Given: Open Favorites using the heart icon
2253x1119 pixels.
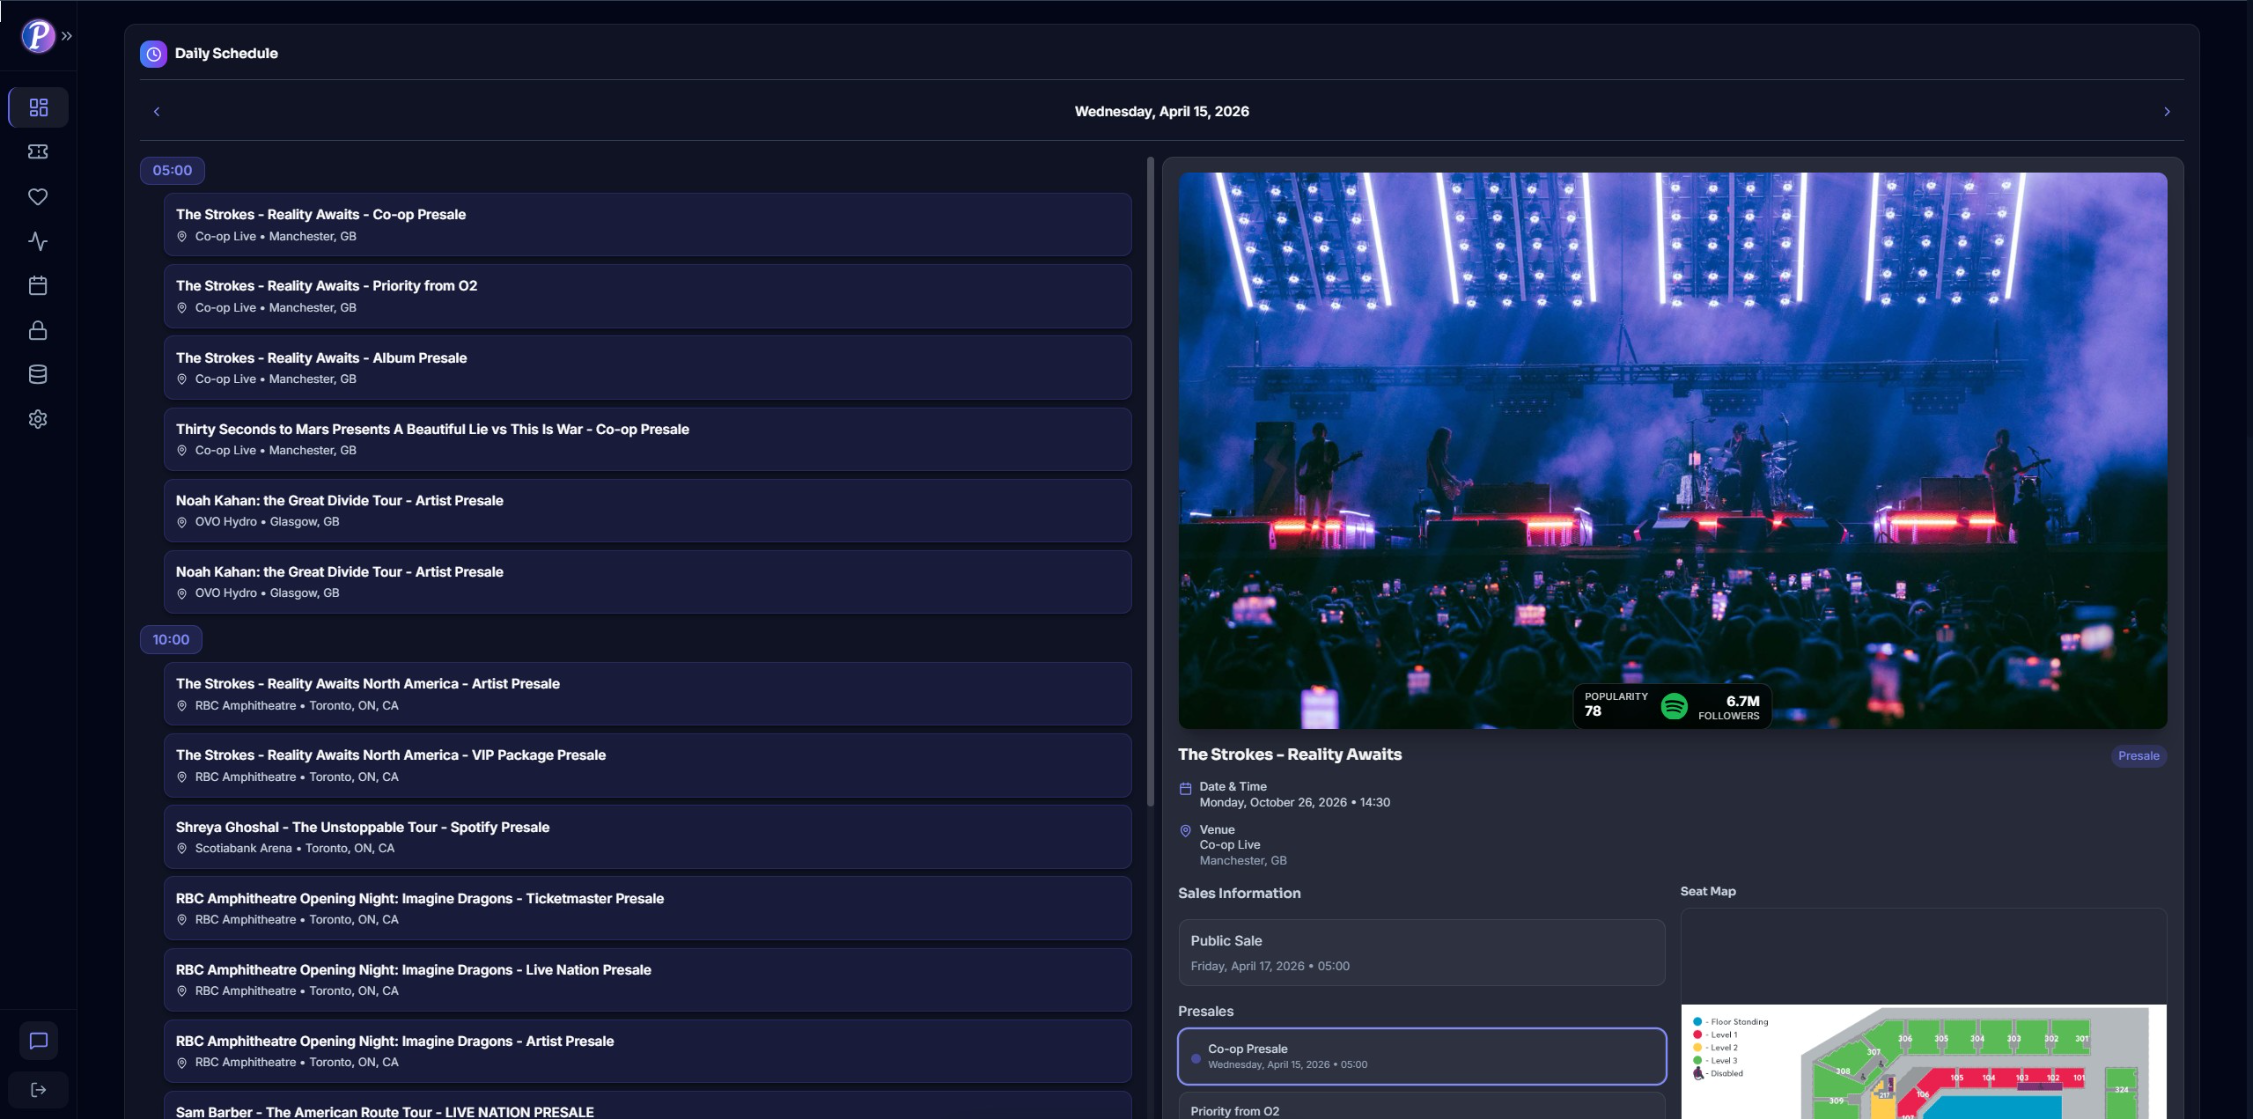Looking at the screenshot, I should coord(37,196).
